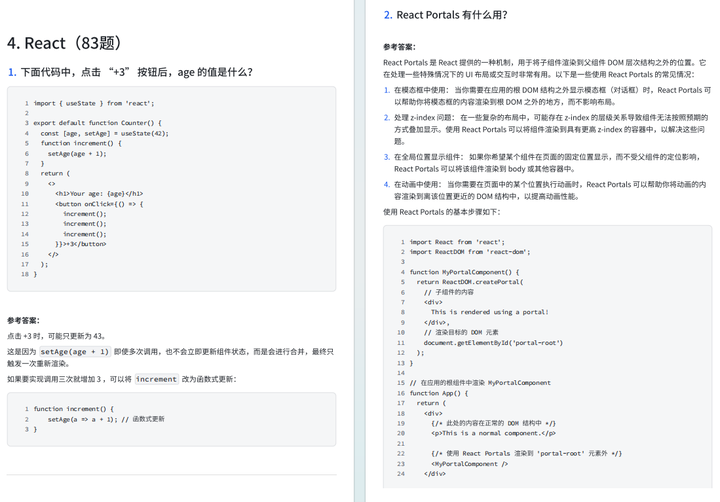Click inline code "setAge(age + 1)" in the explanation
Viewport: 720px width, 502px height.
tap(74, 352)
